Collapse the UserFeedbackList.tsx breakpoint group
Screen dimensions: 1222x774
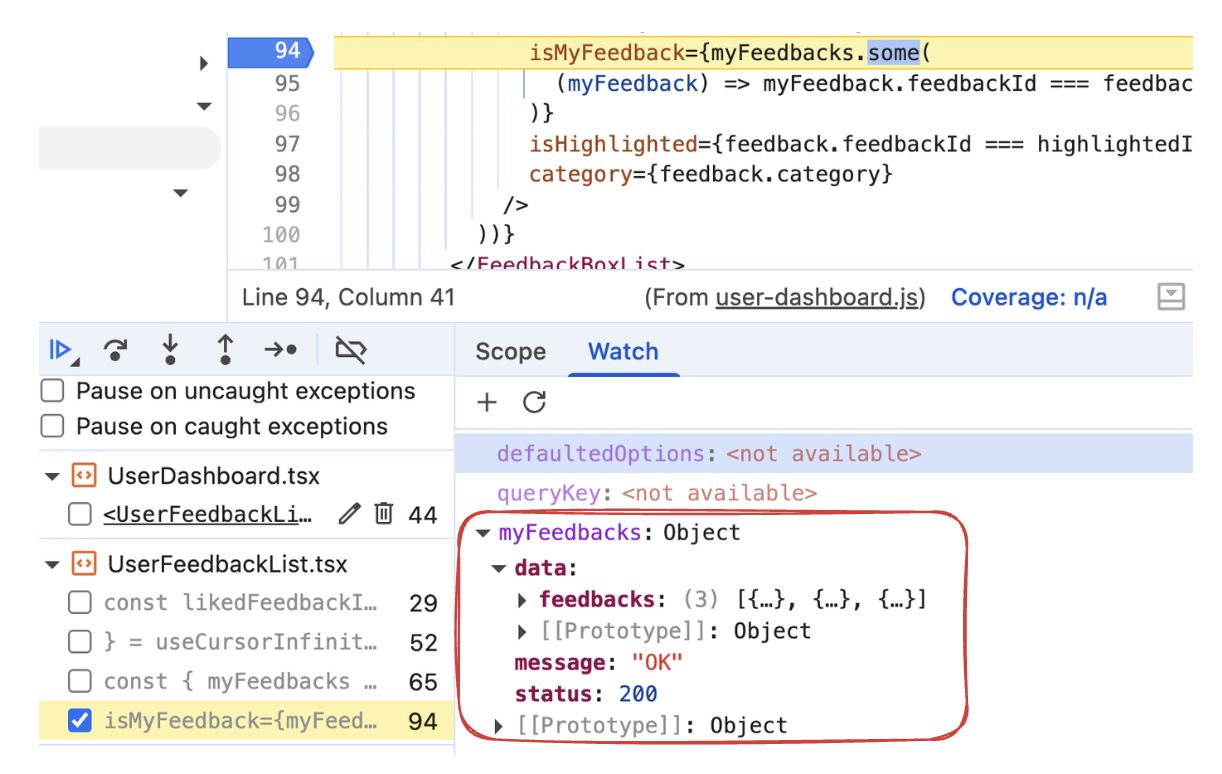click(x=52, y=565)
